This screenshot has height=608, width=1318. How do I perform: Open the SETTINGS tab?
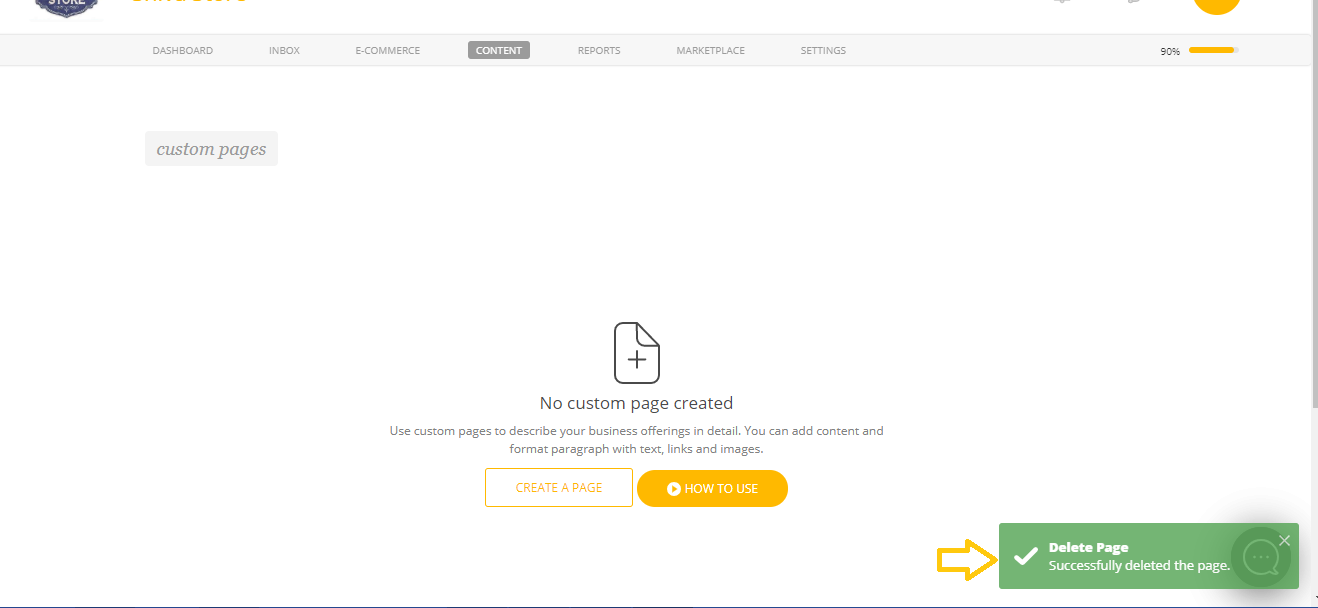pyautogui.click(x=822, y=50)
